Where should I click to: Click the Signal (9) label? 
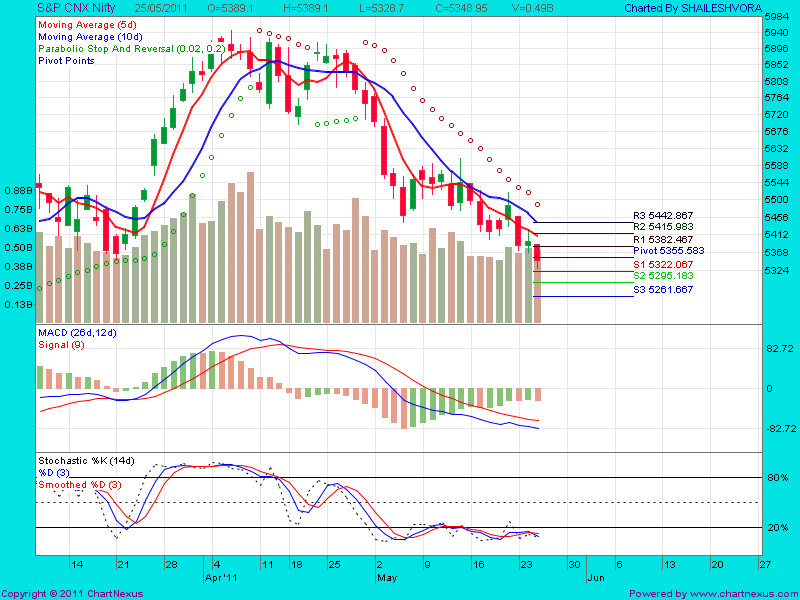pos(60,345)
